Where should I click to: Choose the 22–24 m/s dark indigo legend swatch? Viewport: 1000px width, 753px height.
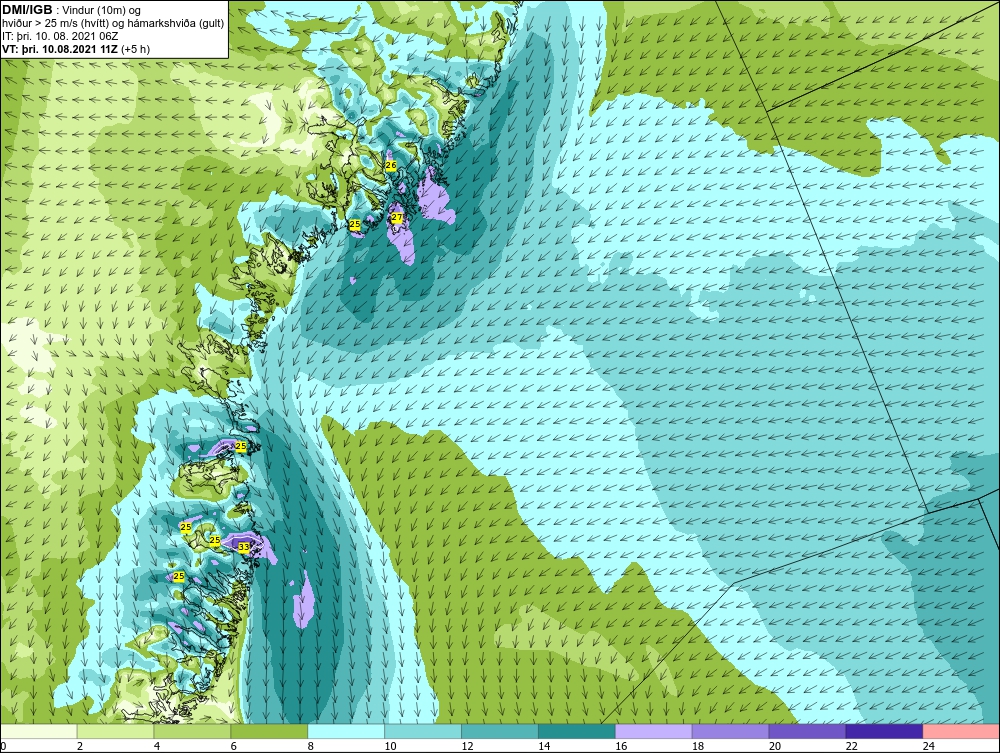[884, 731]
